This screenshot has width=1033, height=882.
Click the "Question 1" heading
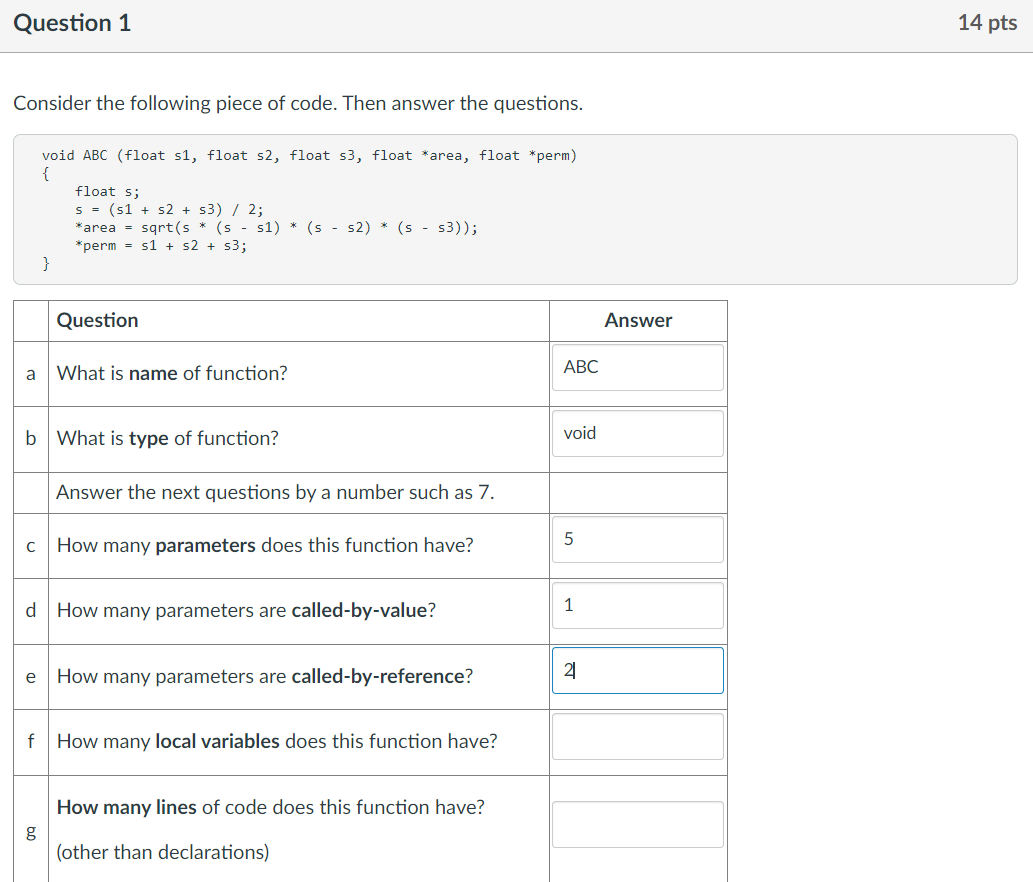tap(72, 23)
